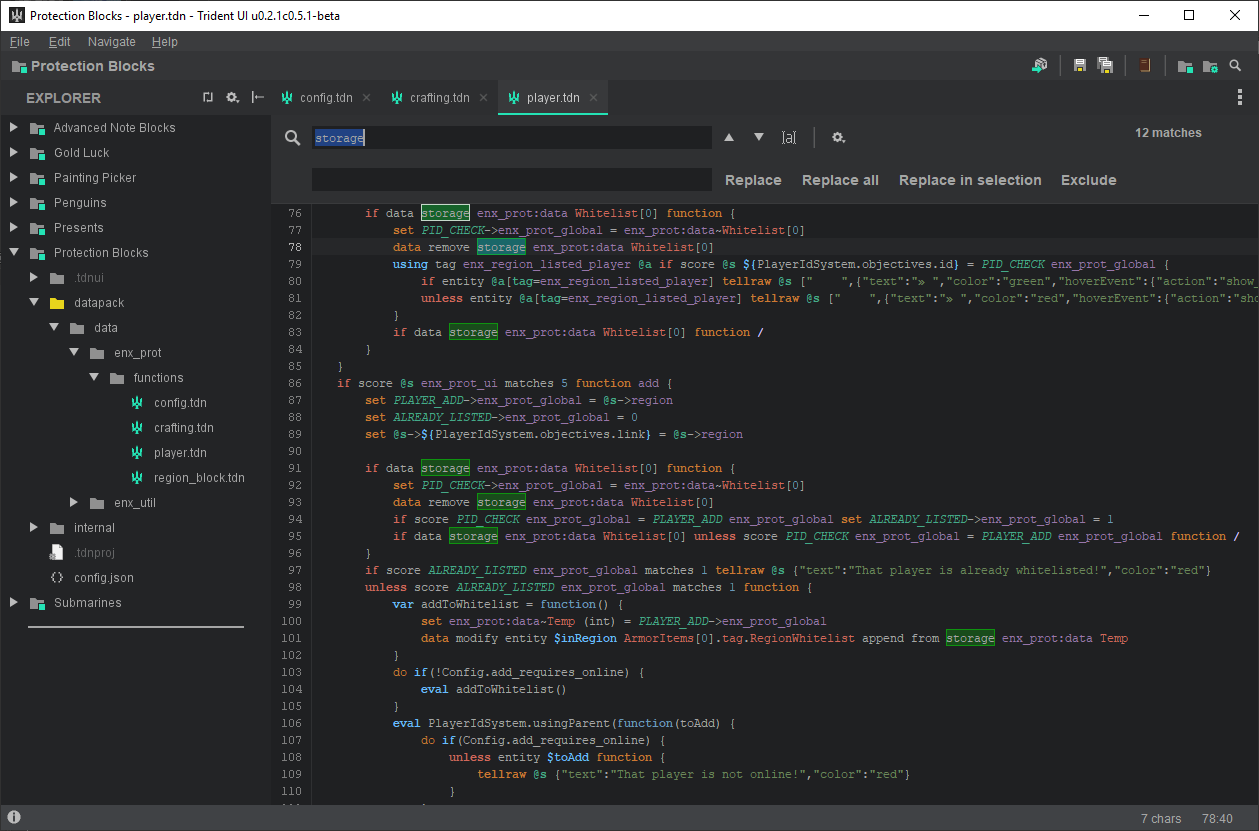Toggle the select-all-matches [a] option
The image size is (1259, 831).
[789, 137]
